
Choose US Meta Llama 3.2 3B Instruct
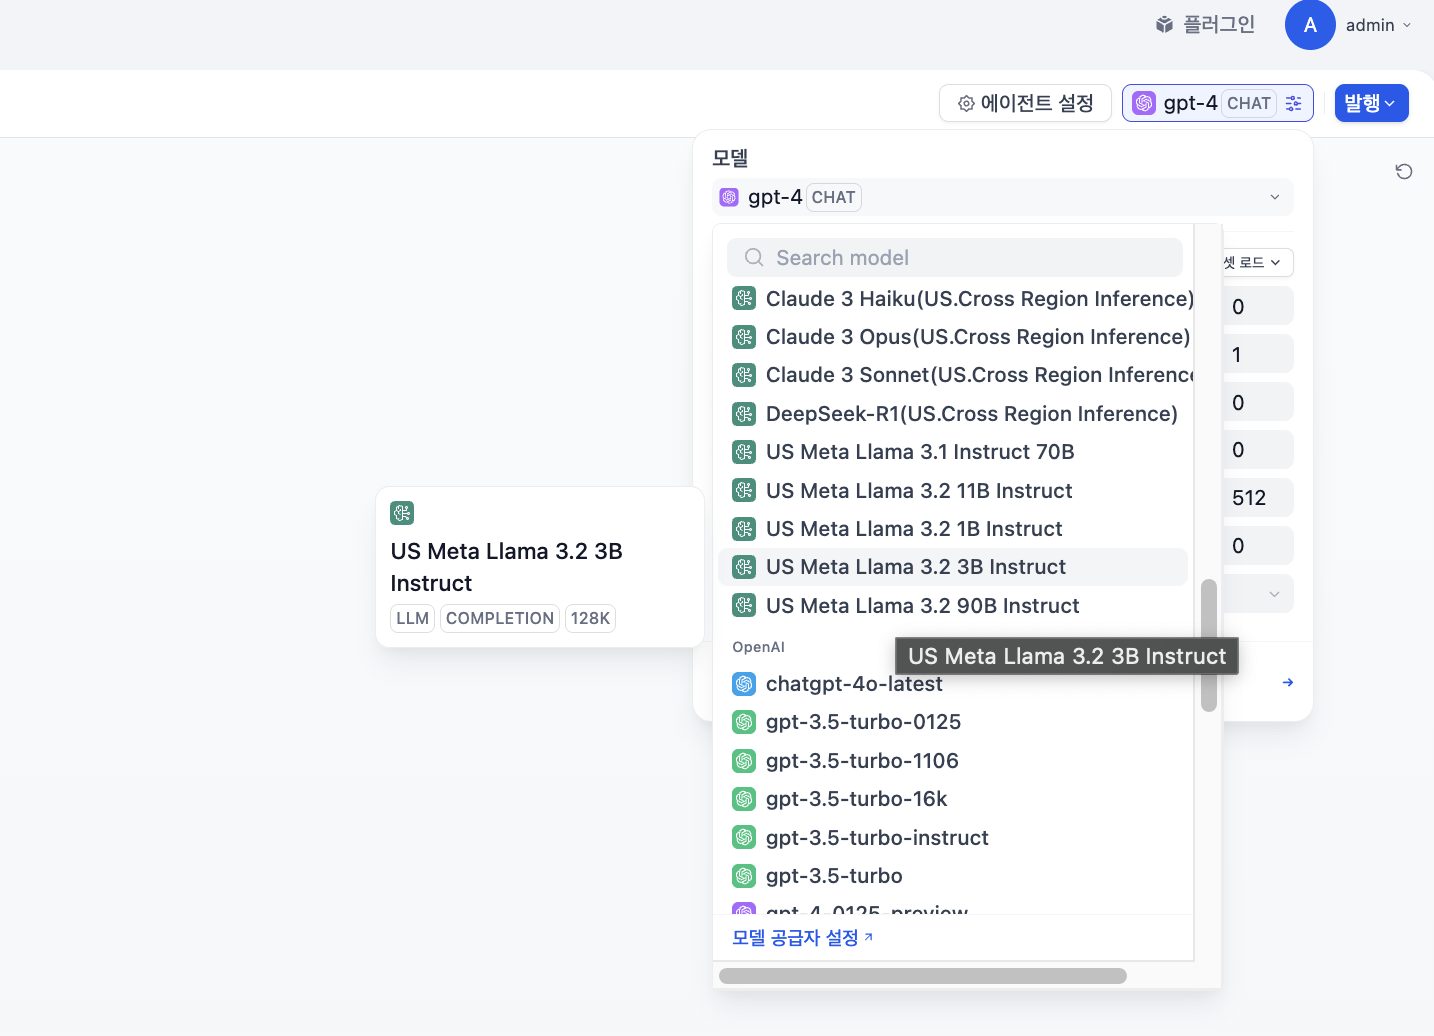tap(953, 567)
